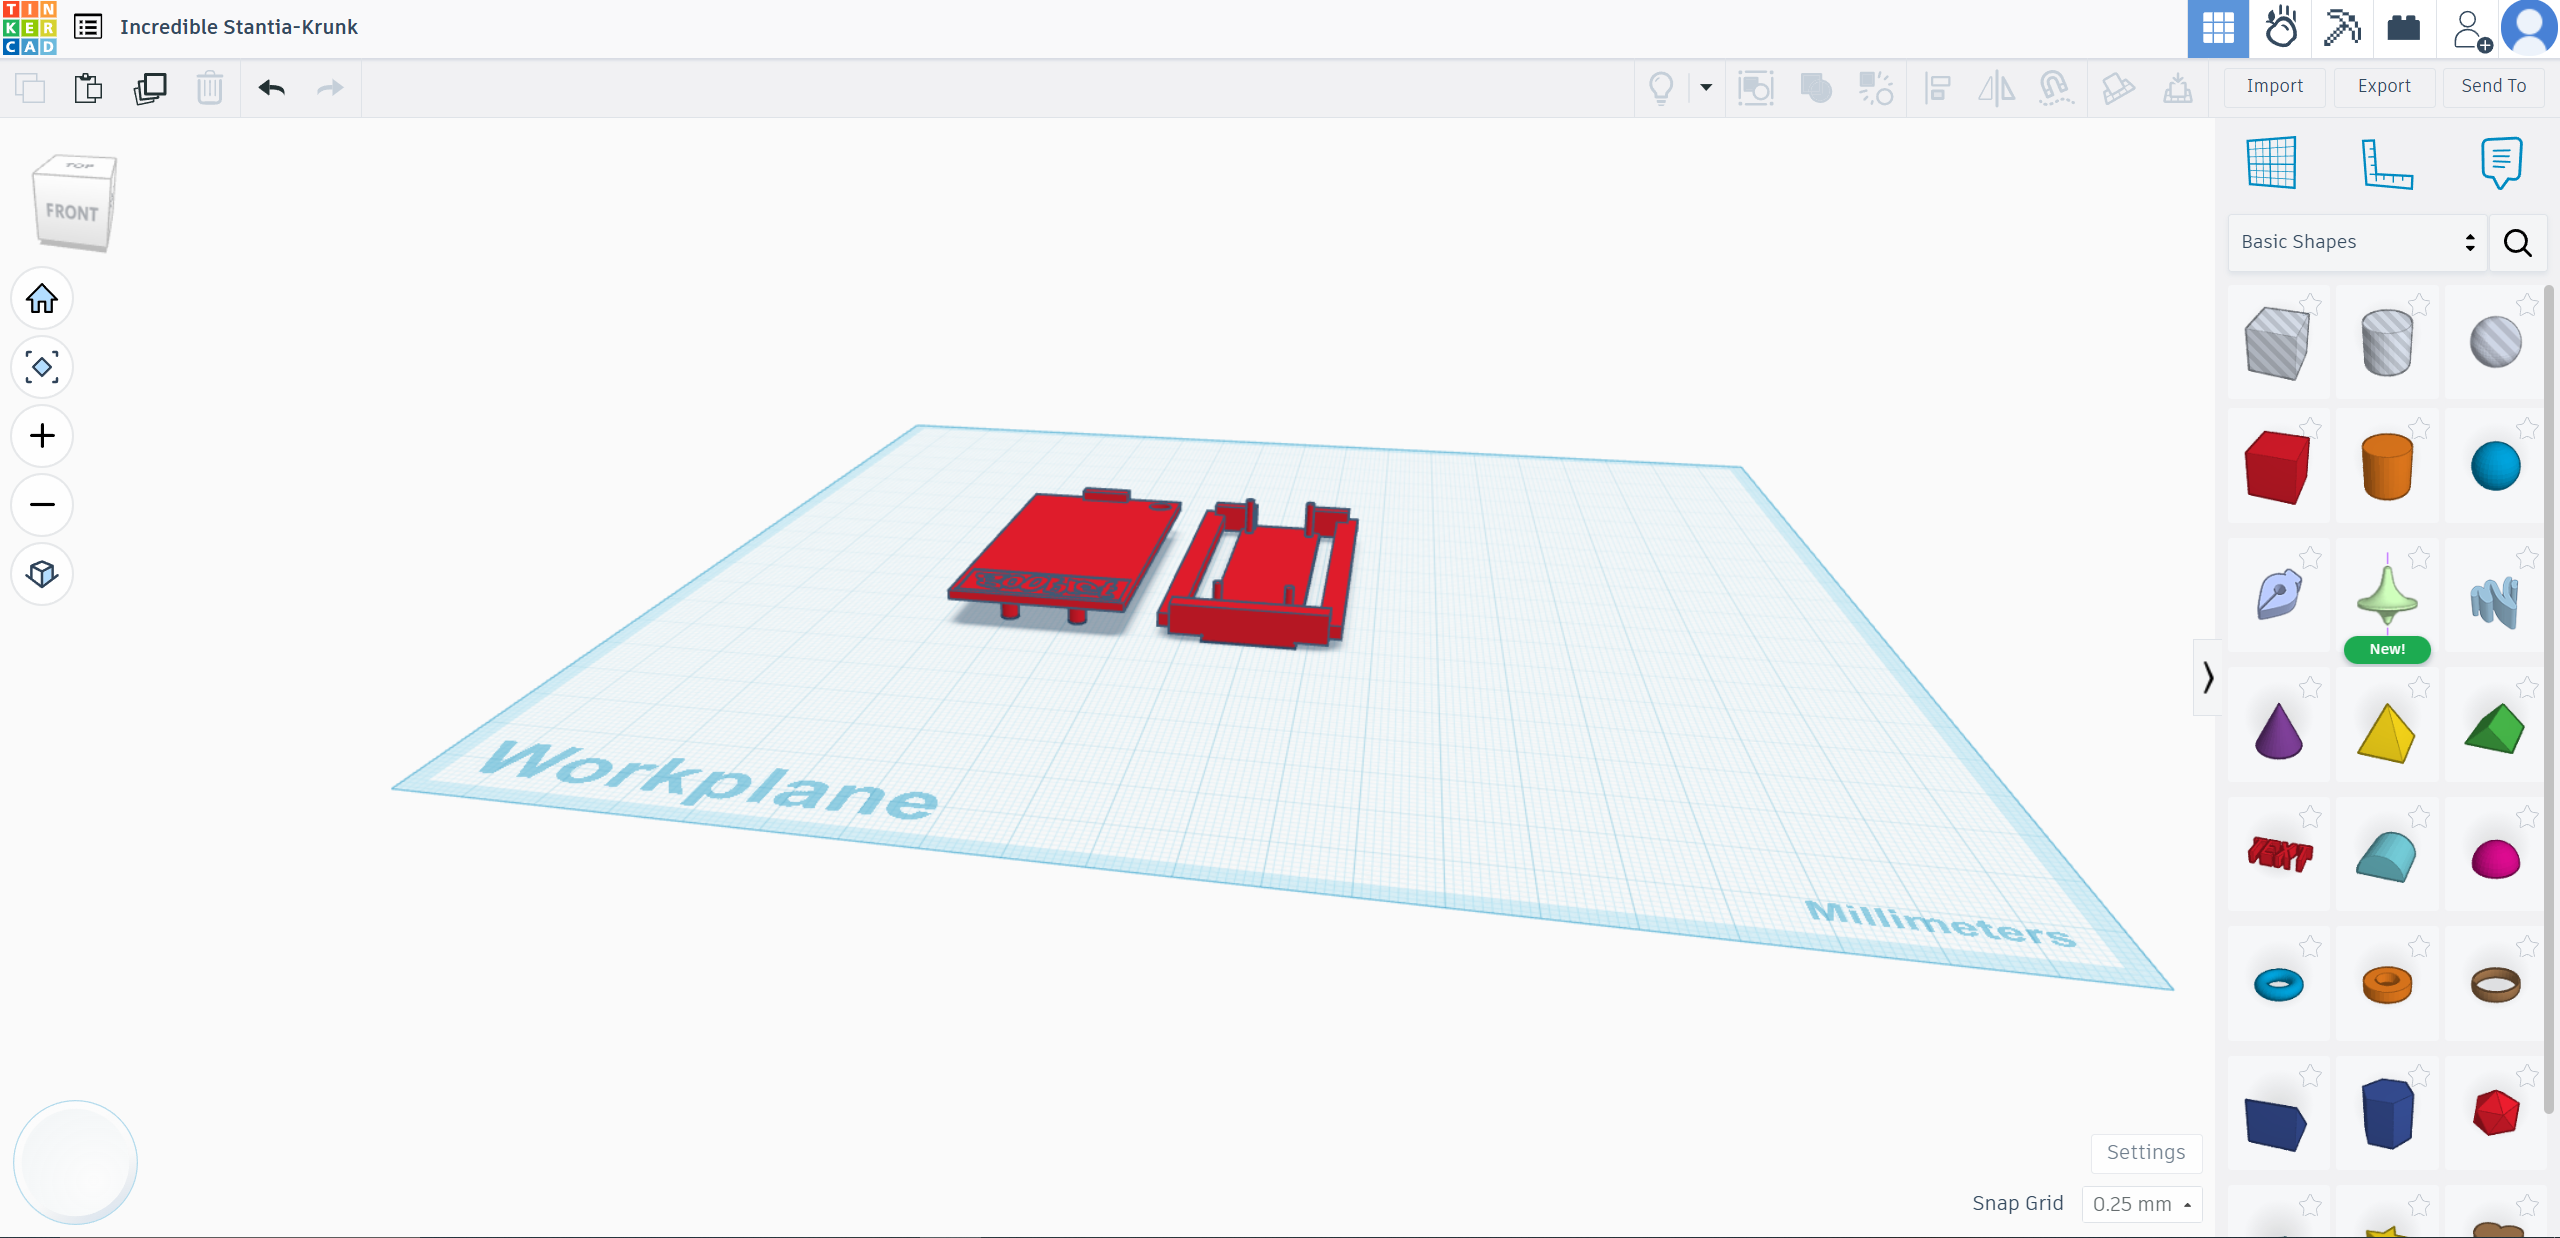Select the Workplane tool
This screenshot has width=2560, height=1238.
(x=2271, y=162)
